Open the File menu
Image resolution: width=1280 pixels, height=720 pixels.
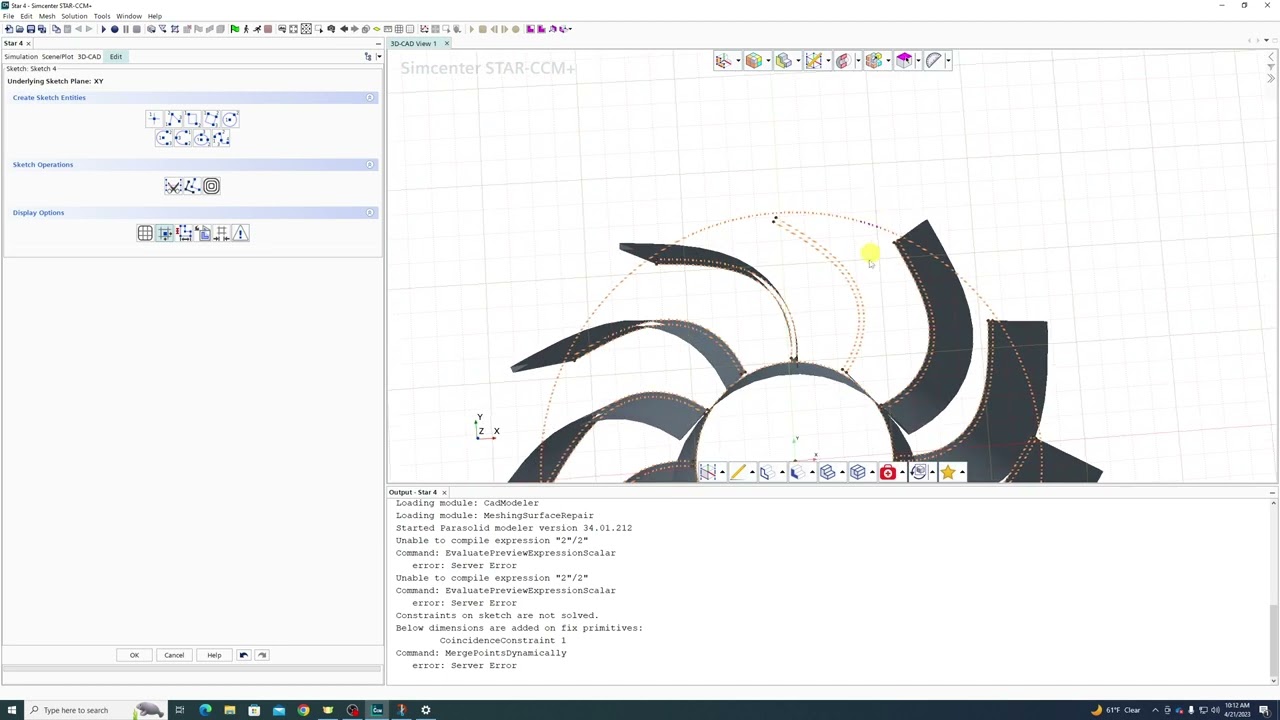pyautogui.click(x=8, y=16)
